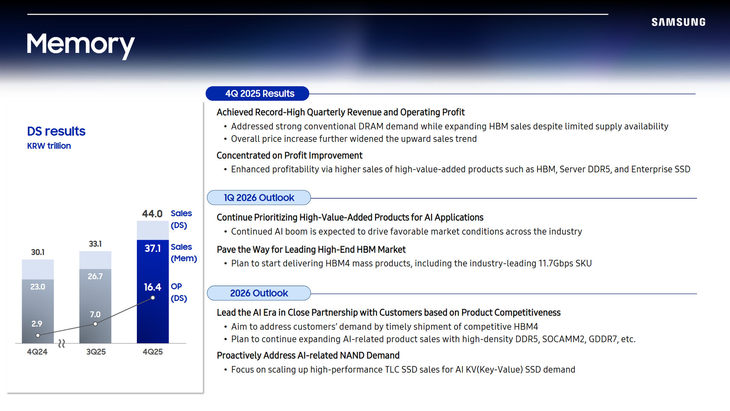The image size is (730, 411).
Task: Click the 16.4 operating profit data point
Action: (x=150, y=289)
